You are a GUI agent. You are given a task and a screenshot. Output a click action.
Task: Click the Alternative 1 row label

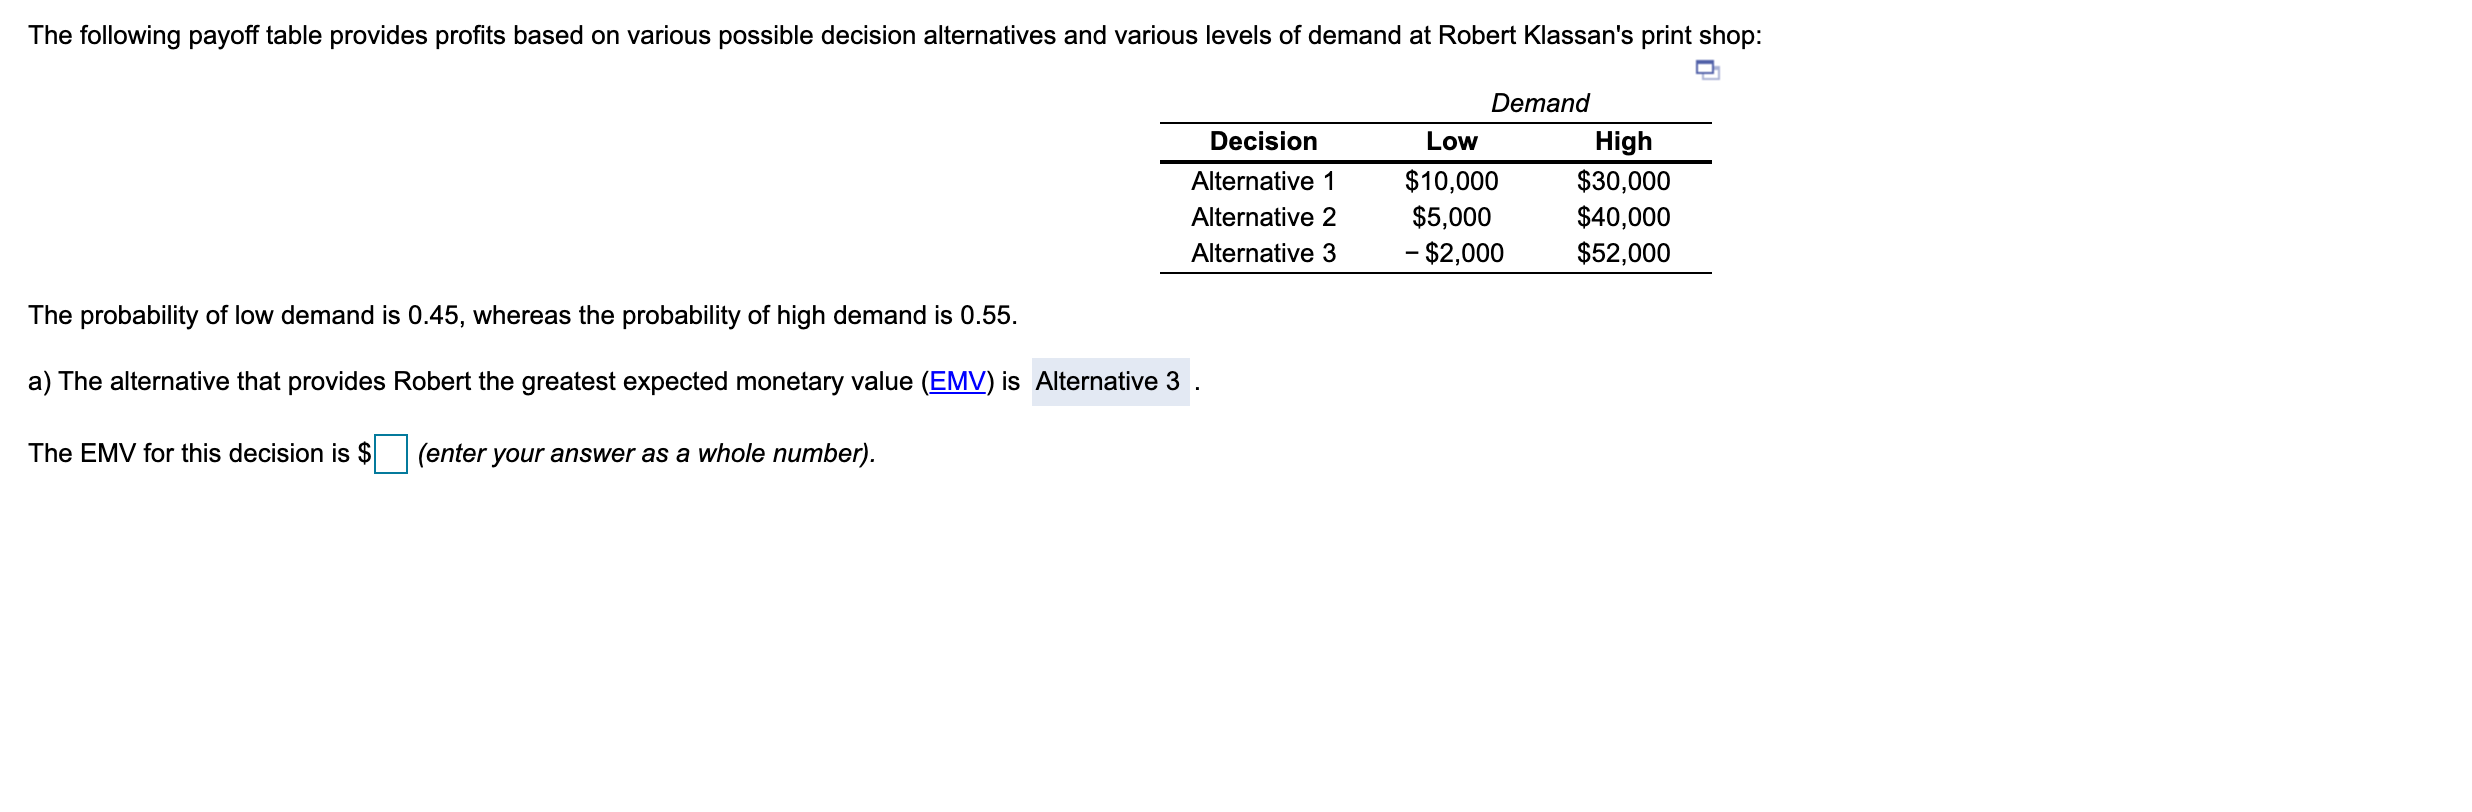(1263, 181)
